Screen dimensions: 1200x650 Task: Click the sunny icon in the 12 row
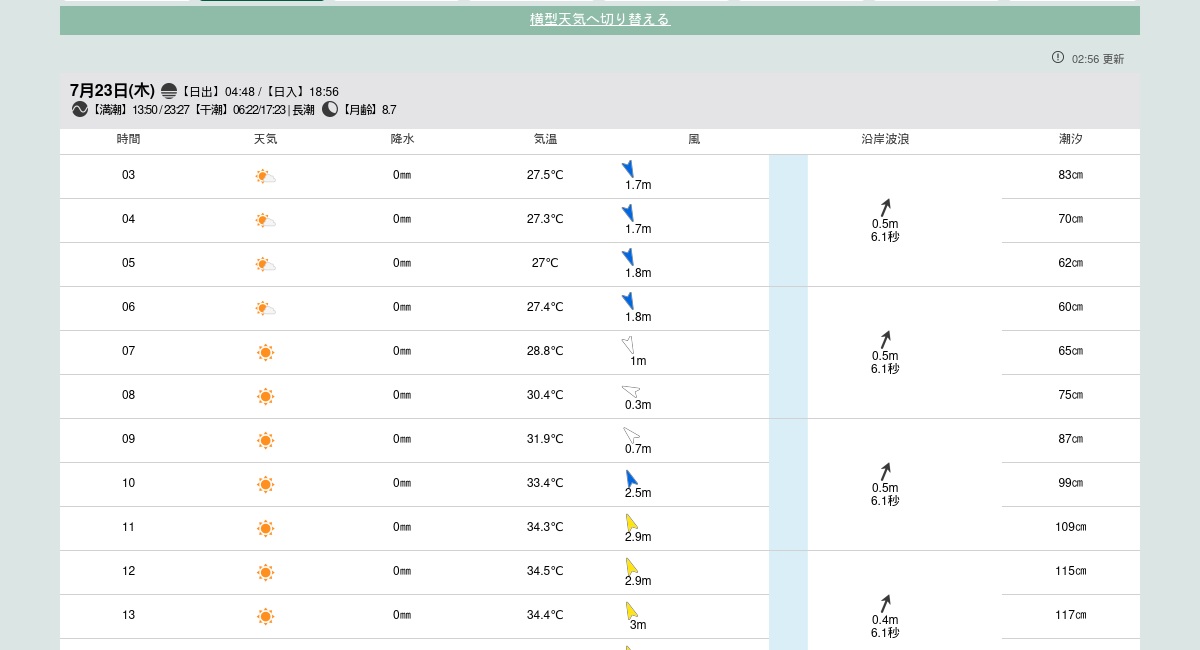[265, 573]
